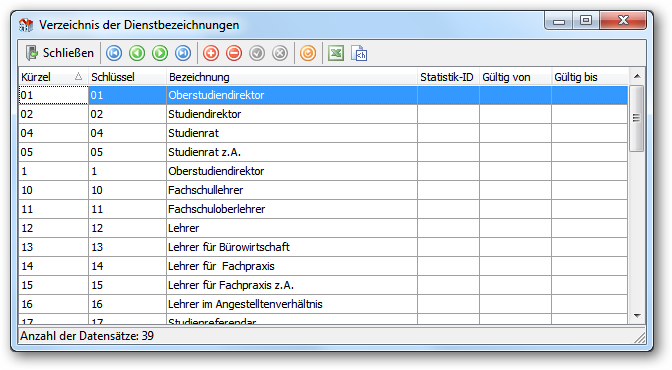Minimize the Dienstbezeichnungen window
672x370 pixels.
[559, 21]
